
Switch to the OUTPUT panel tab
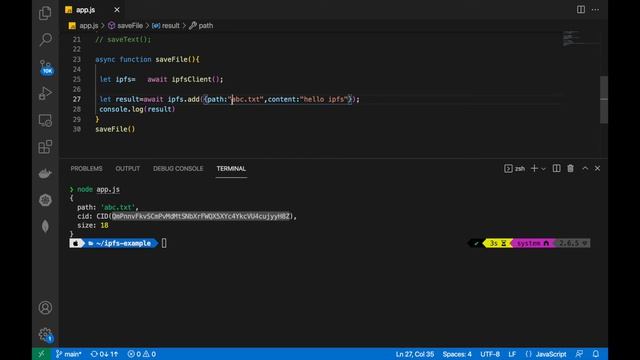[x=127, y=169]
